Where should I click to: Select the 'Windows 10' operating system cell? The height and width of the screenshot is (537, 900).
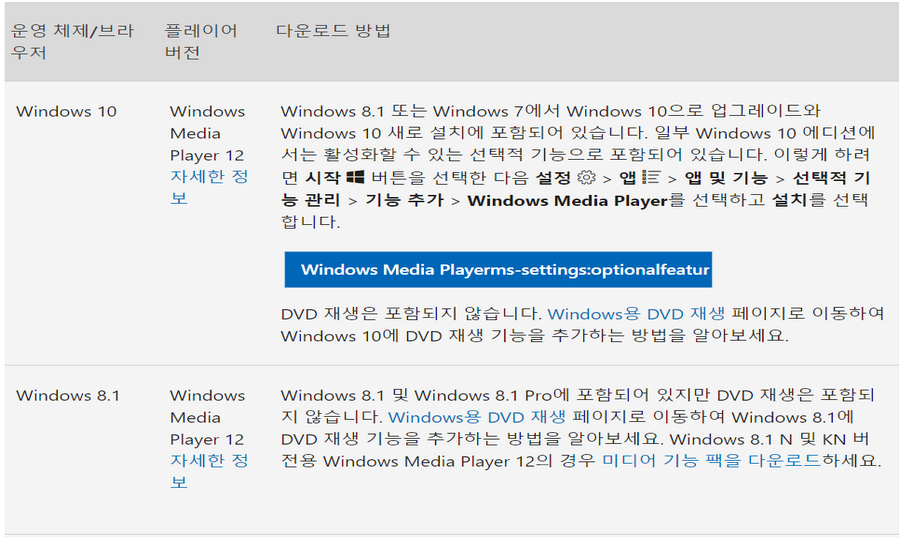(x=66, y=111)
